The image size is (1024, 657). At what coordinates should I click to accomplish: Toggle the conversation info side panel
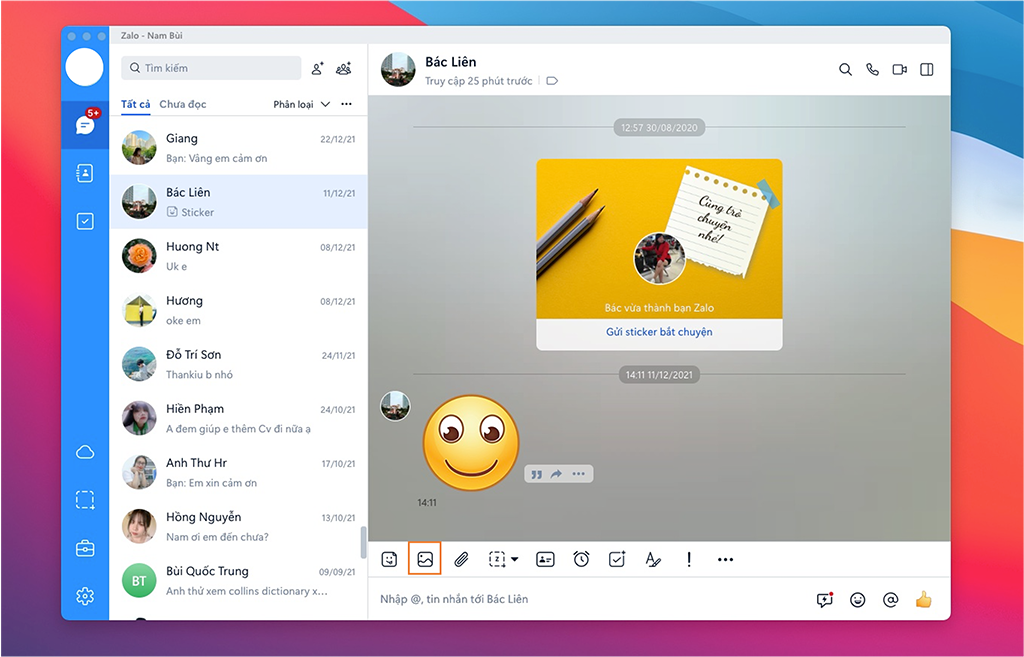point(927,69)
